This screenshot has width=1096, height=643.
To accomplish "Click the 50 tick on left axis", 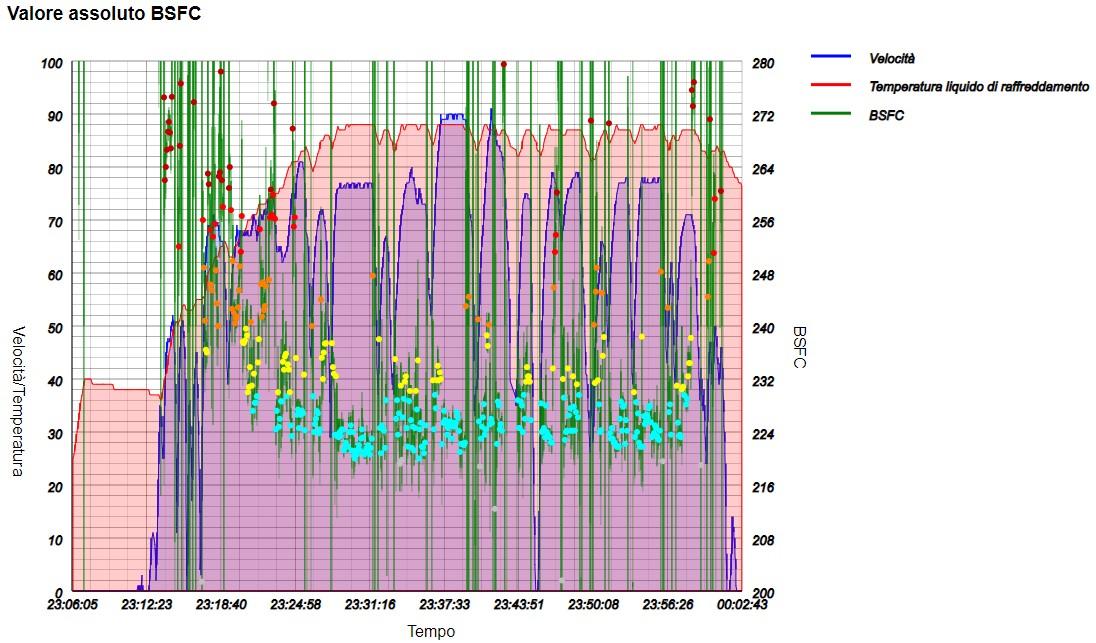I will [x=54, y=328].
